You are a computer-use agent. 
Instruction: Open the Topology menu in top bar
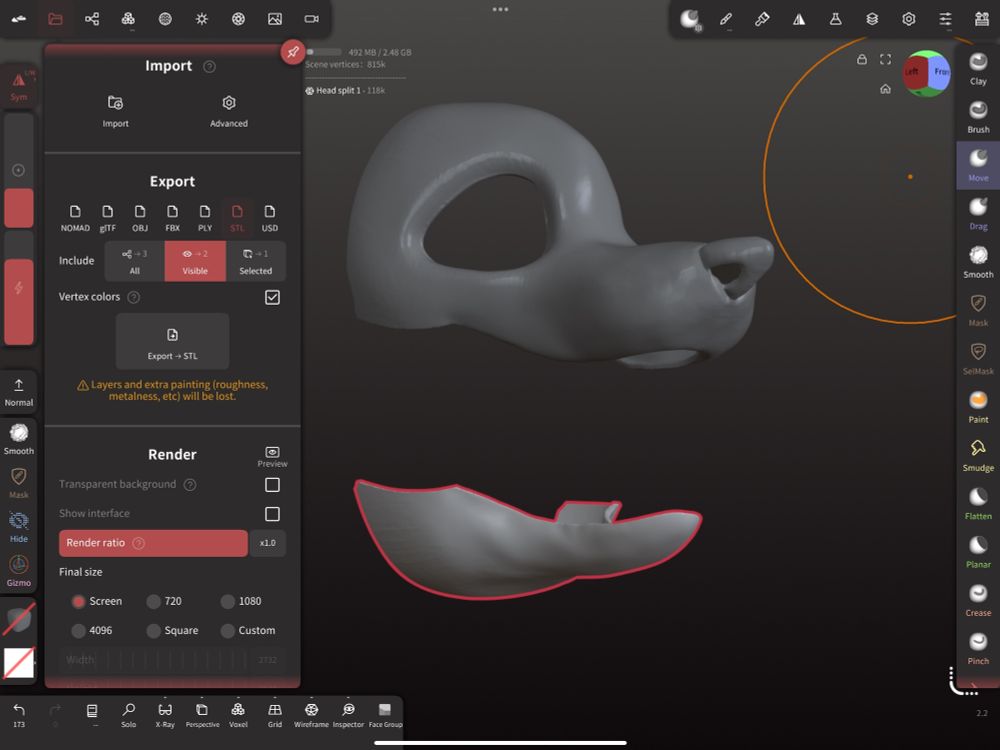pyautogui.click(x=128, y=18)
